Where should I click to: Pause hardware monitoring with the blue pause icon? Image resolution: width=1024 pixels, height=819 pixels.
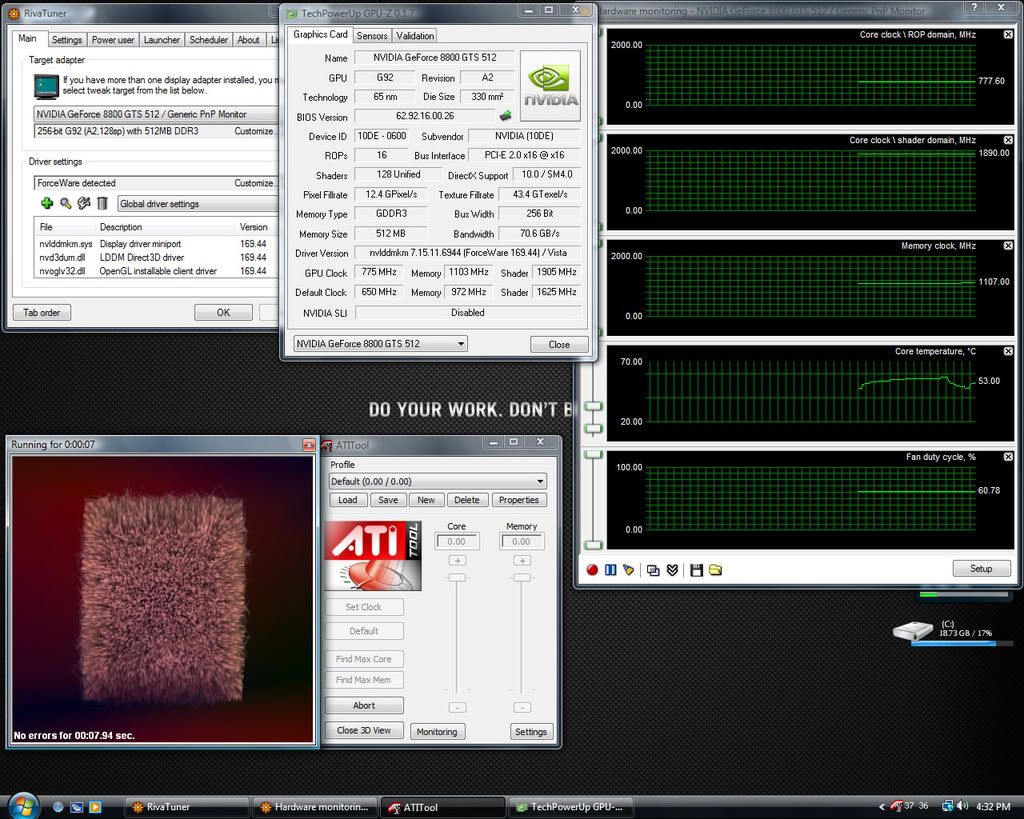(611, 570)
